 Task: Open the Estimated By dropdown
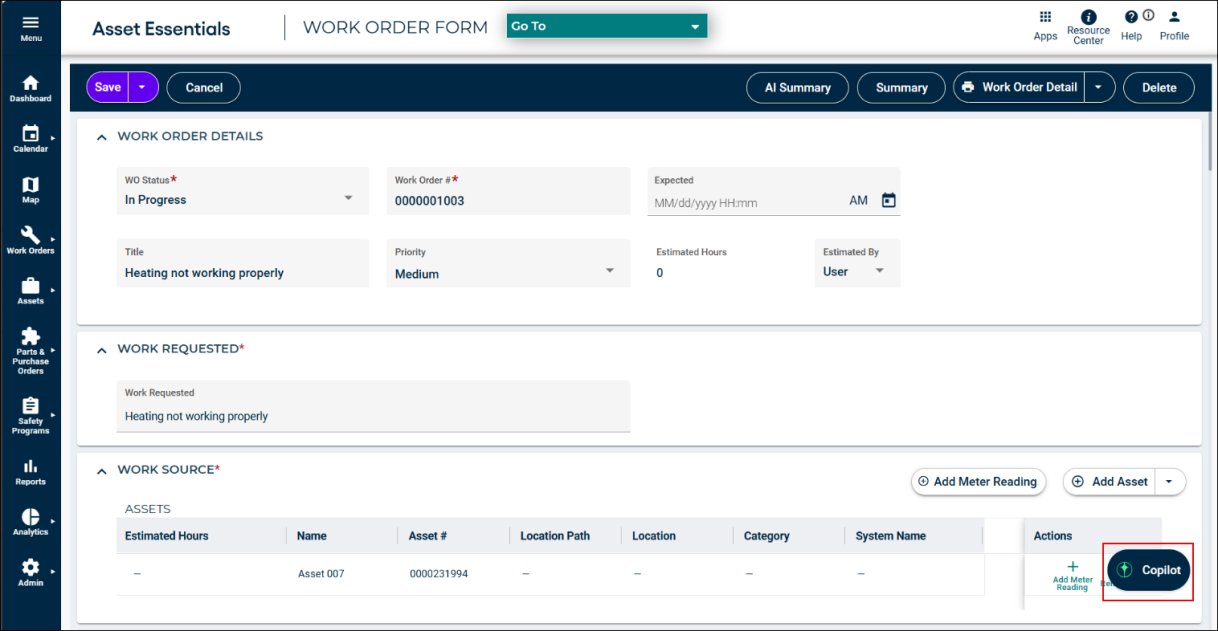(857, 263)
